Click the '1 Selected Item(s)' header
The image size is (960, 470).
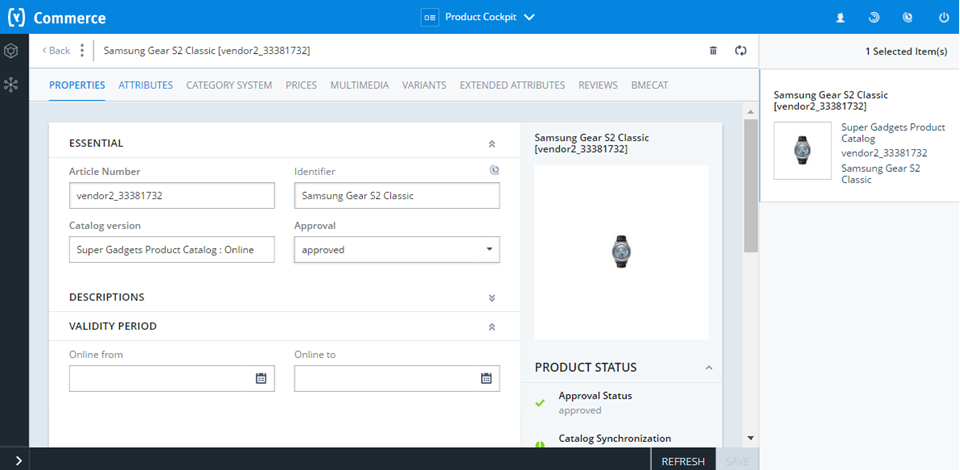[x=906, y=51]
